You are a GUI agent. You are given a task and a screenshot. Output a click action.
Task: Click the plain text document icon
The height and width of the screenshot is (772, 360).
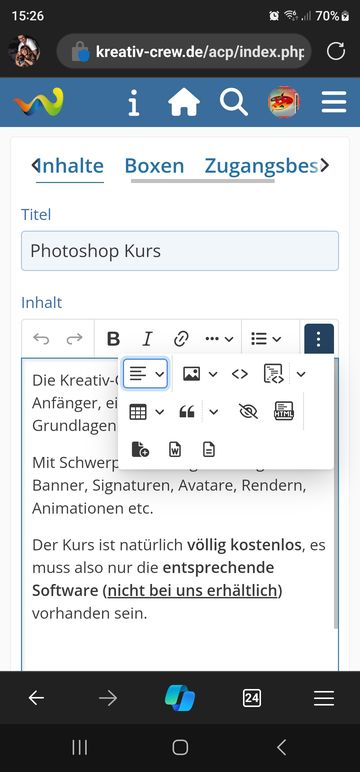209,449
